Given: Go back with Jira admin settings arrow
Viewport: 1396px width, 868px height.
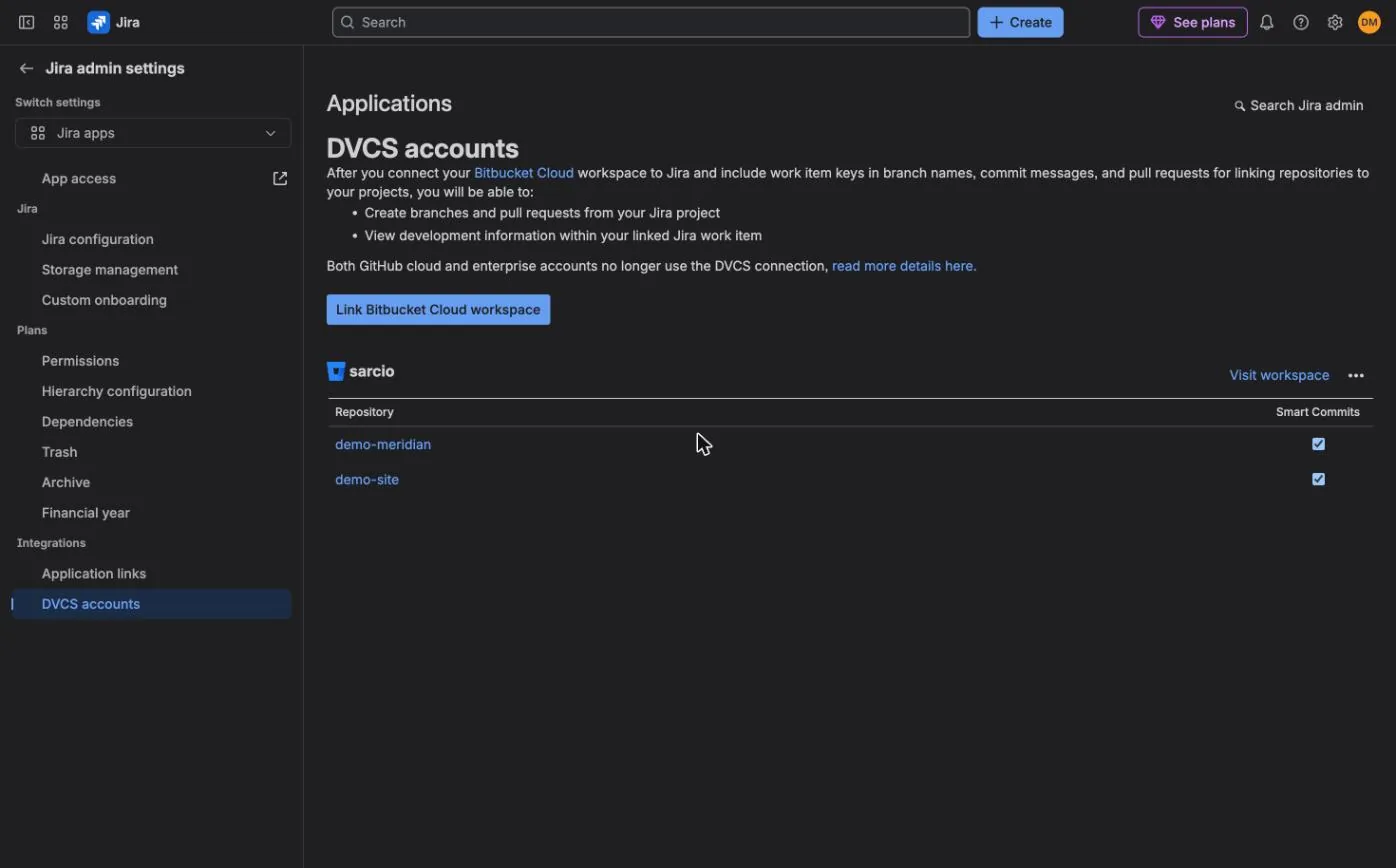Looking at the screenshot, I should (x=26, y=68).
